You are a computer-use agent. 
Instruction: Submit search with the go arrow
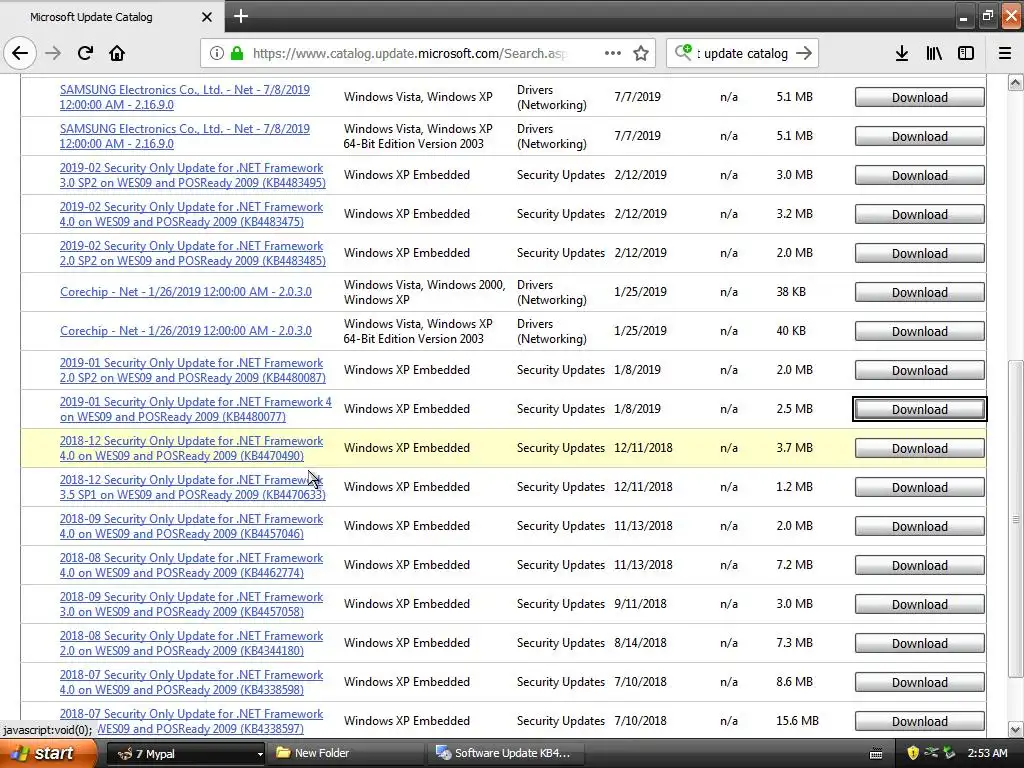point(805,54)
